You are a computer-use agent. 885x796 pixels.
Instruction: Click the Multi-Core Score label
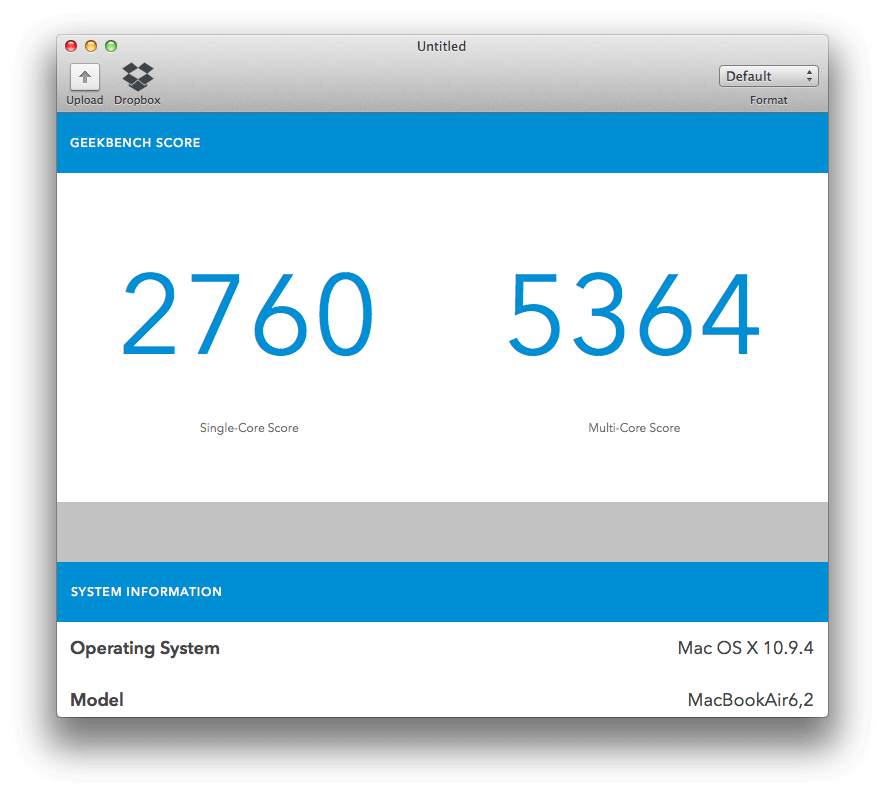(634, 428)
